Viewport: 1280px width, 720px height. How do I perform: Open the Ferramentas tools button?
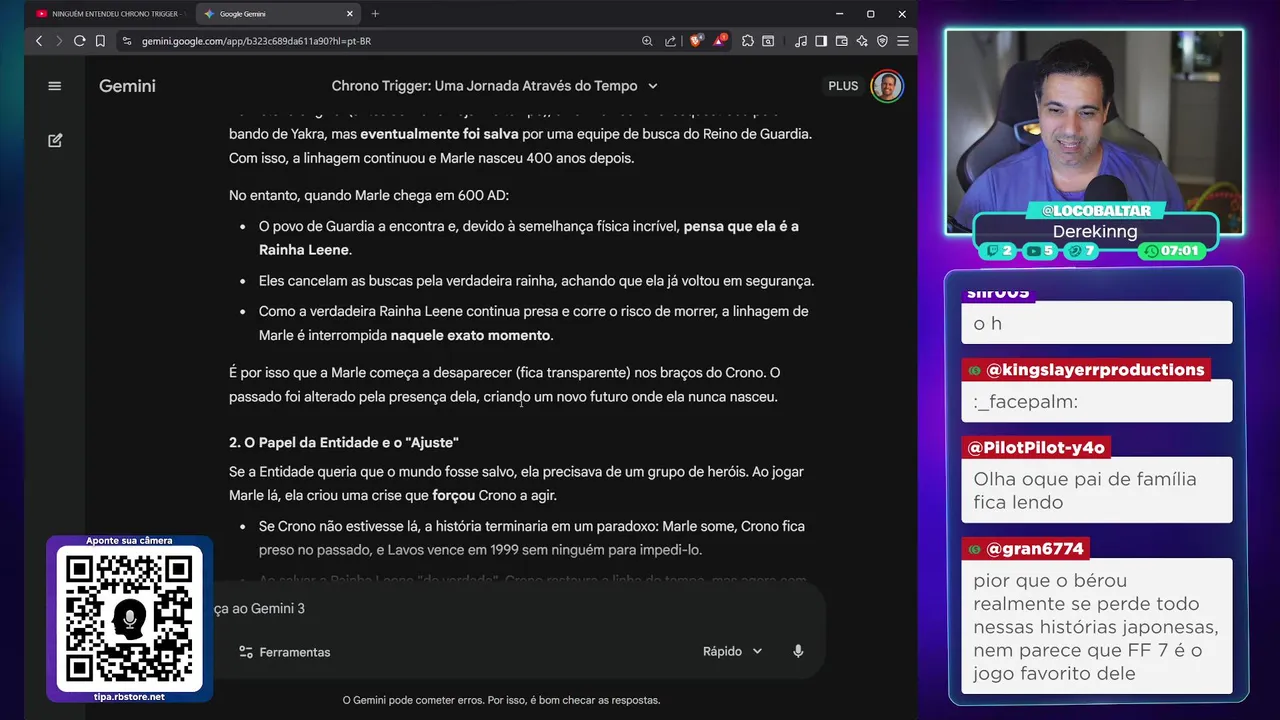[285, 652]
